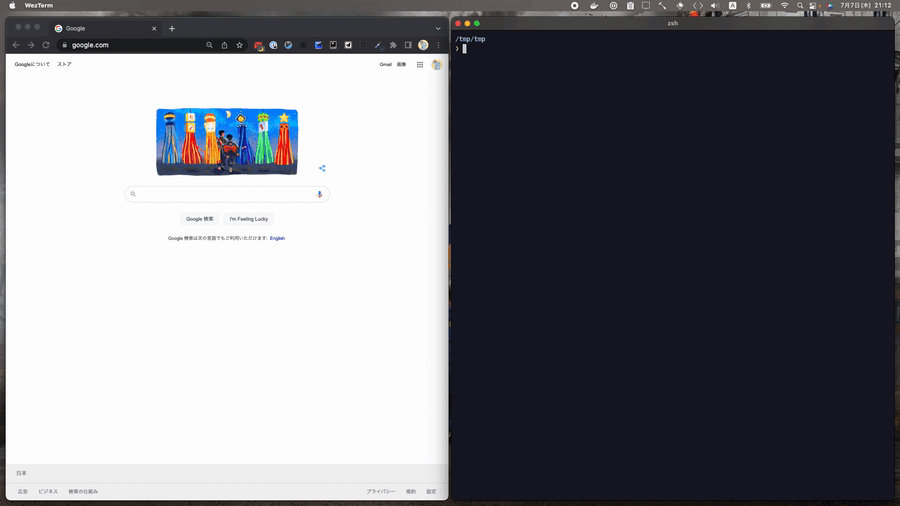
Task: Open the zoom magnifier in address bar
Action: (x=210, y=45)
